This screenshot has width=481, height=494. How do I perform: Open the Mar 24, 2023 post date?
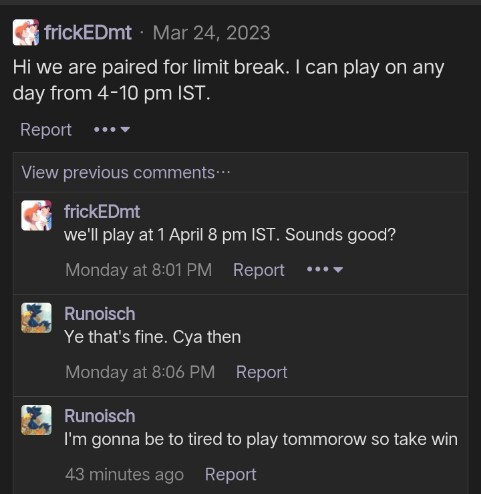pos(211,33)
